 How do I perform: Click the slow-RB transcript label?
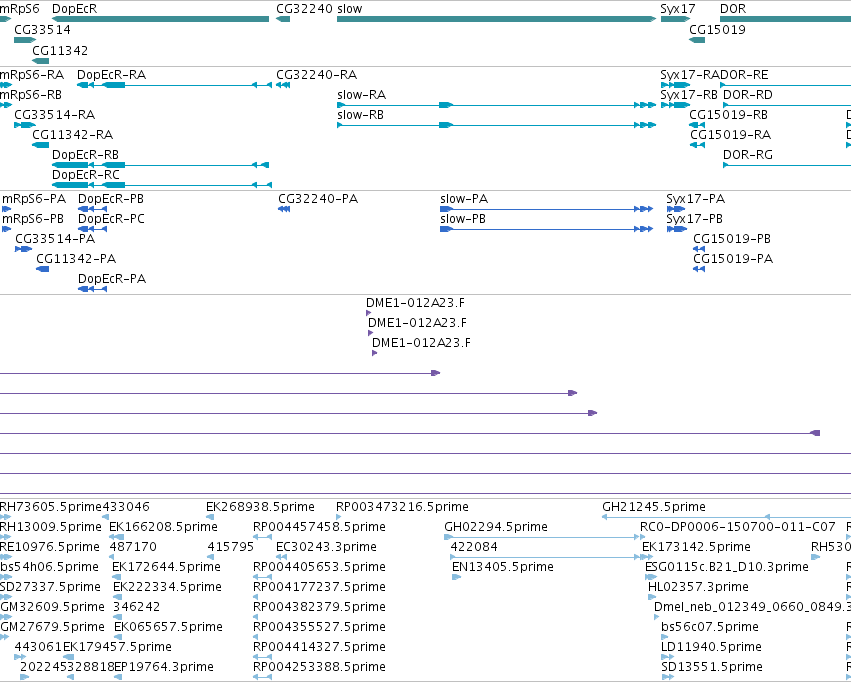pos(360,114)
